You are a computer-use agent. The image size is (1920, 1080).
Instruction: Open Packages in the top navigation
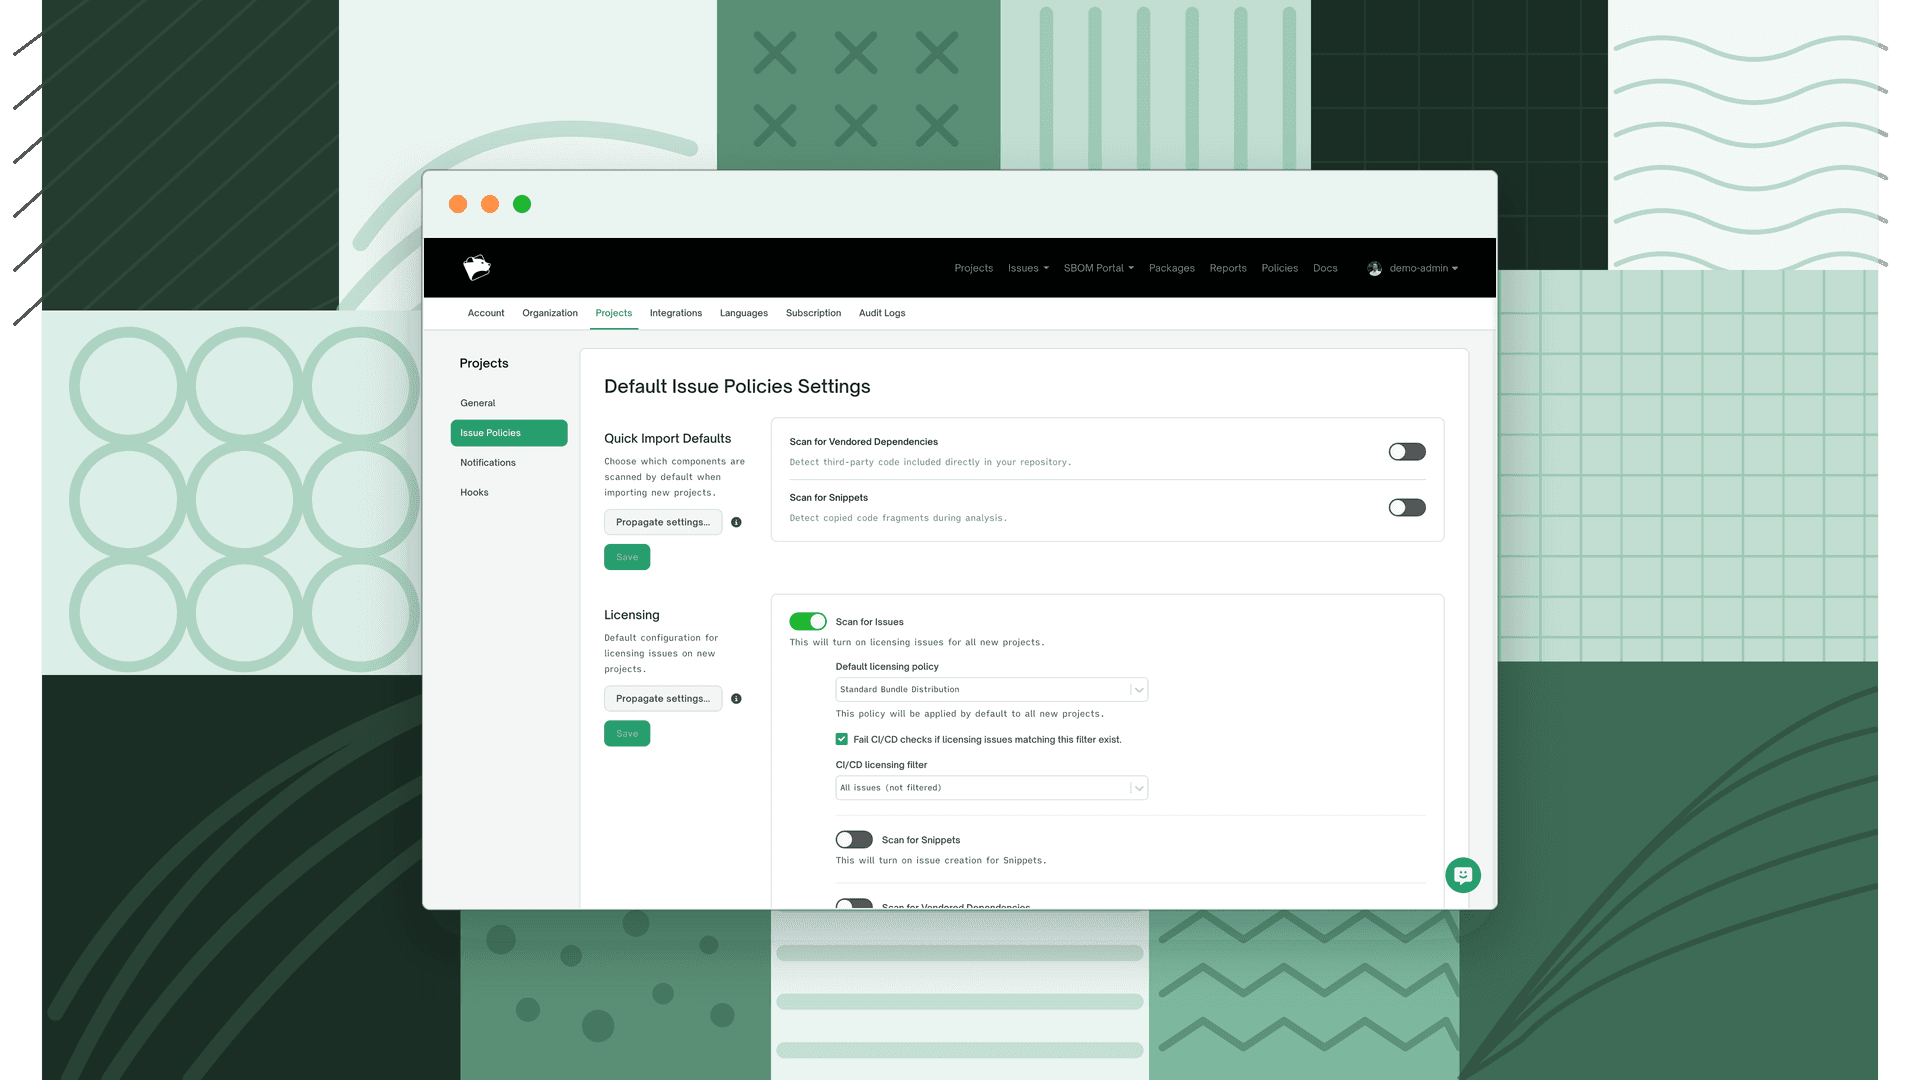coord(1171,268)
